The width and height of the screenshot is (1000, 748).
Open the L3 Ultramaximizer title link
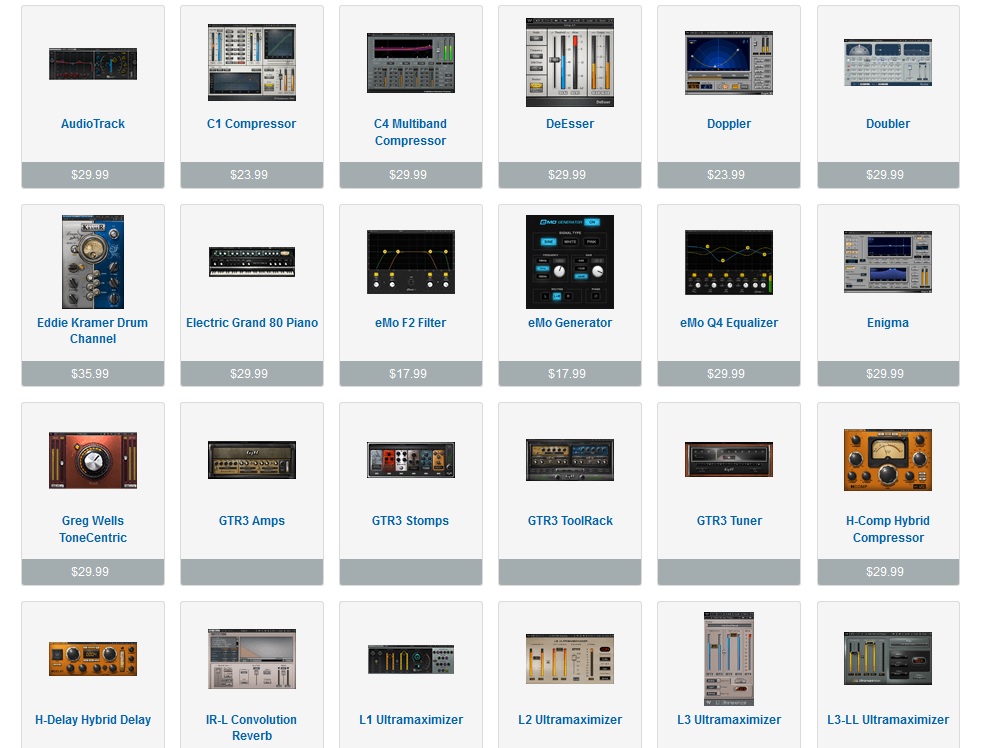729,719
